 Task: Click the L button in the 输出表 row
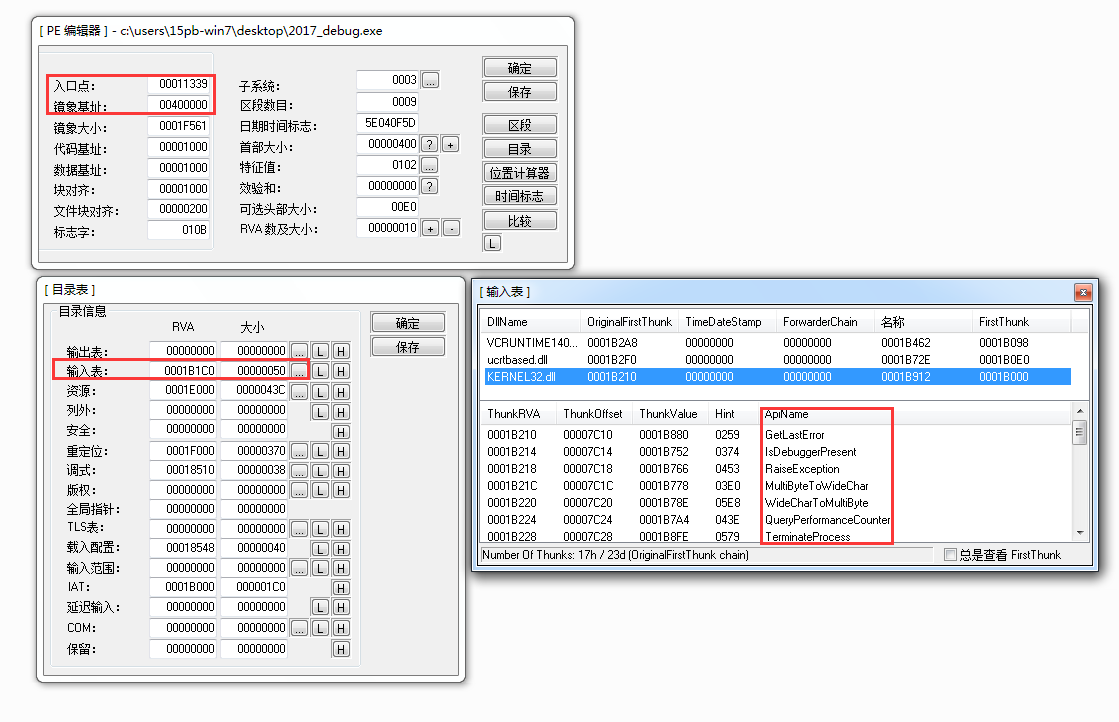tap(320, 351)
